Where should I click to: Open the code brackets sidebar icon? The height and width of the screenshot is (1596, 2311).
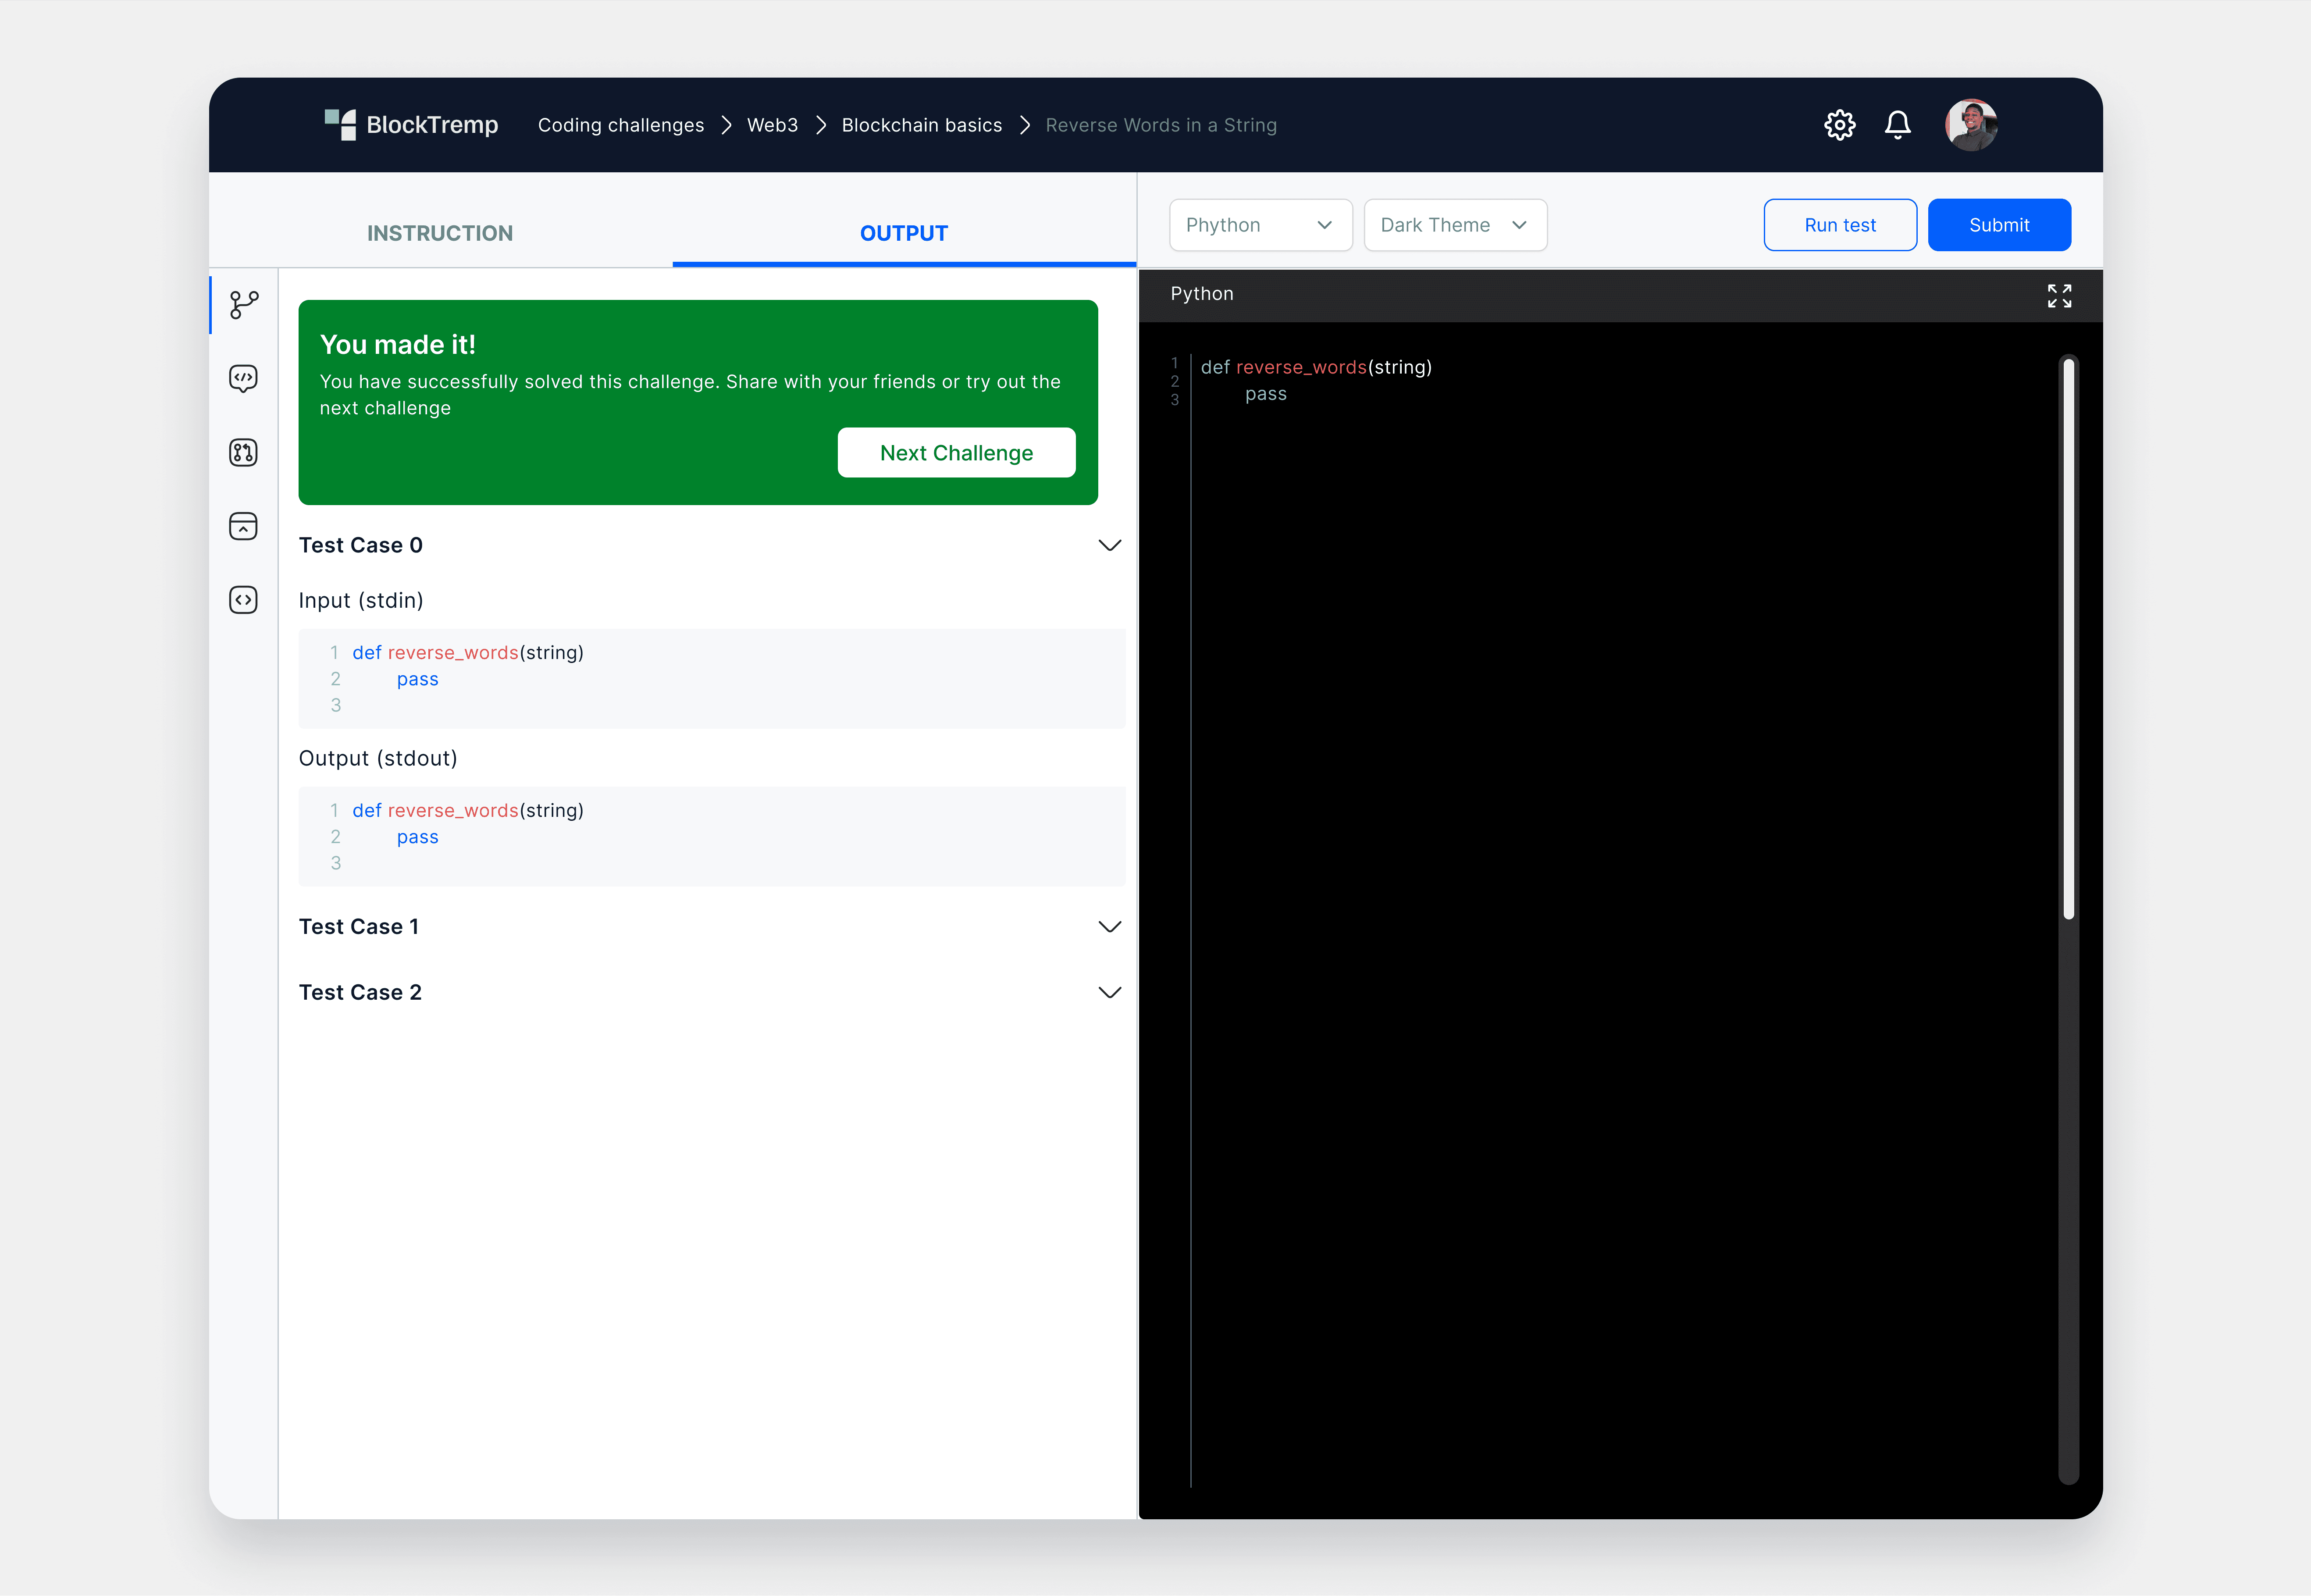pos(243,600)
